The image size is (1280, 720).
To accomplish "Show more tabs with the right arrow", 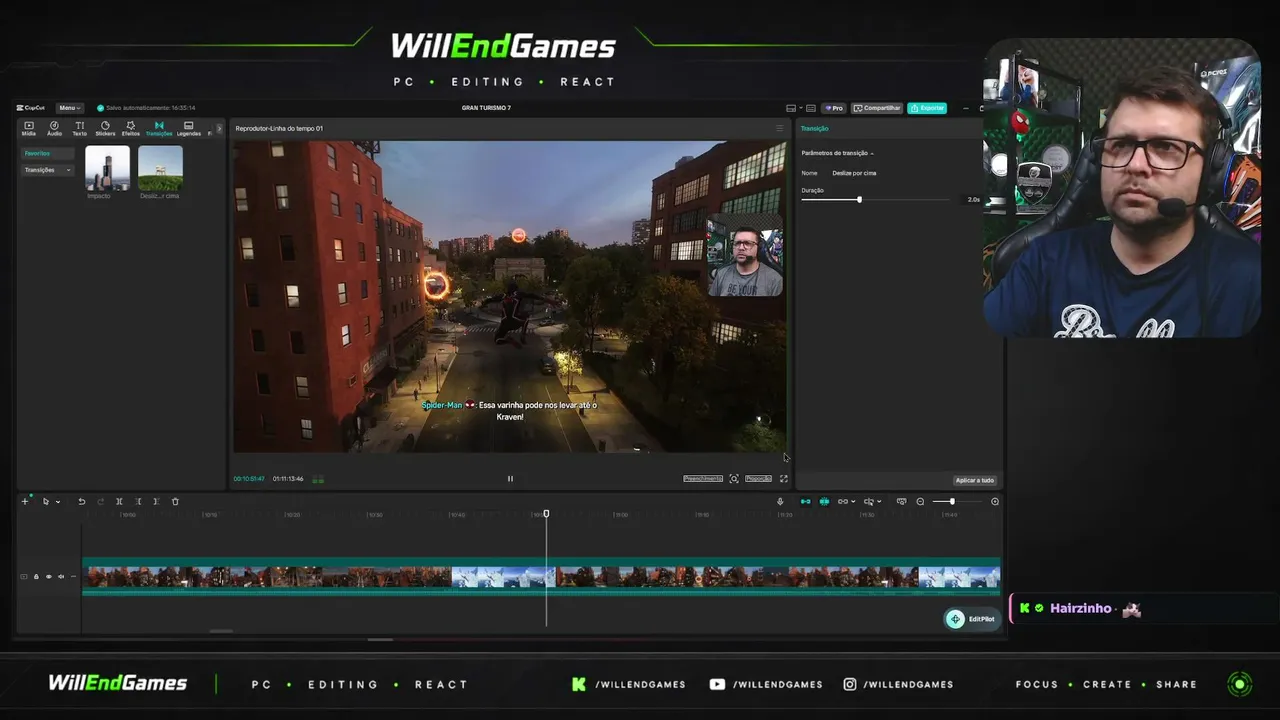I will click(219, 128).
